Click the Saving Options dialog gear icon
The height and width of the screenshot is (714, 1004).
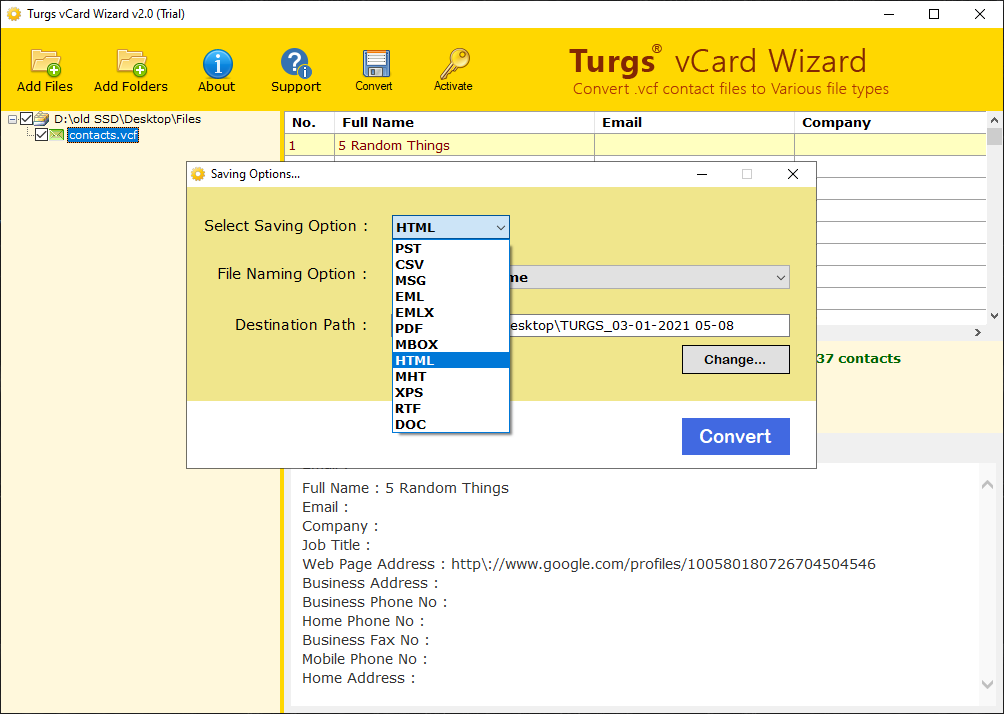(198, 174)
